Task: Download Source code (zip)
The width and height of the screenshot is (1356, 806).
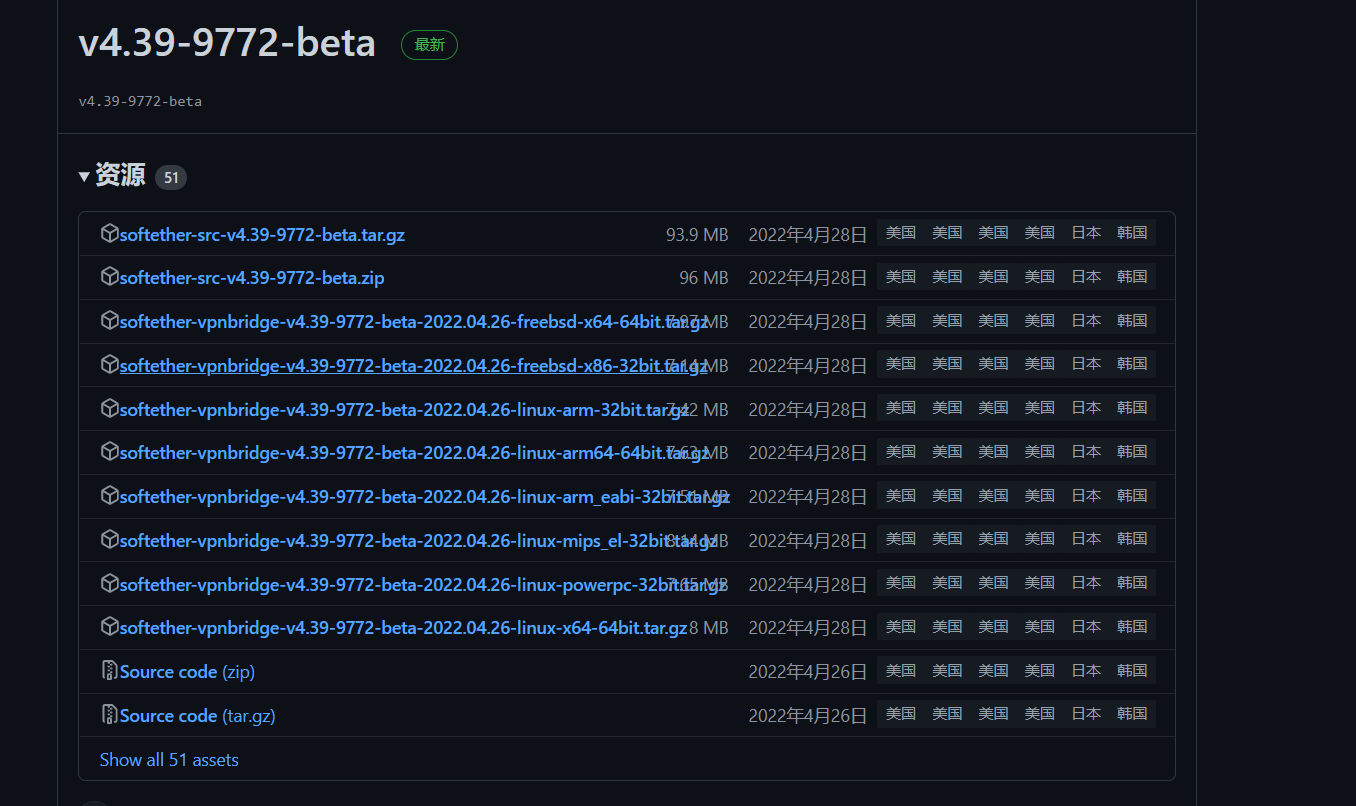Action: pos(187,672)
